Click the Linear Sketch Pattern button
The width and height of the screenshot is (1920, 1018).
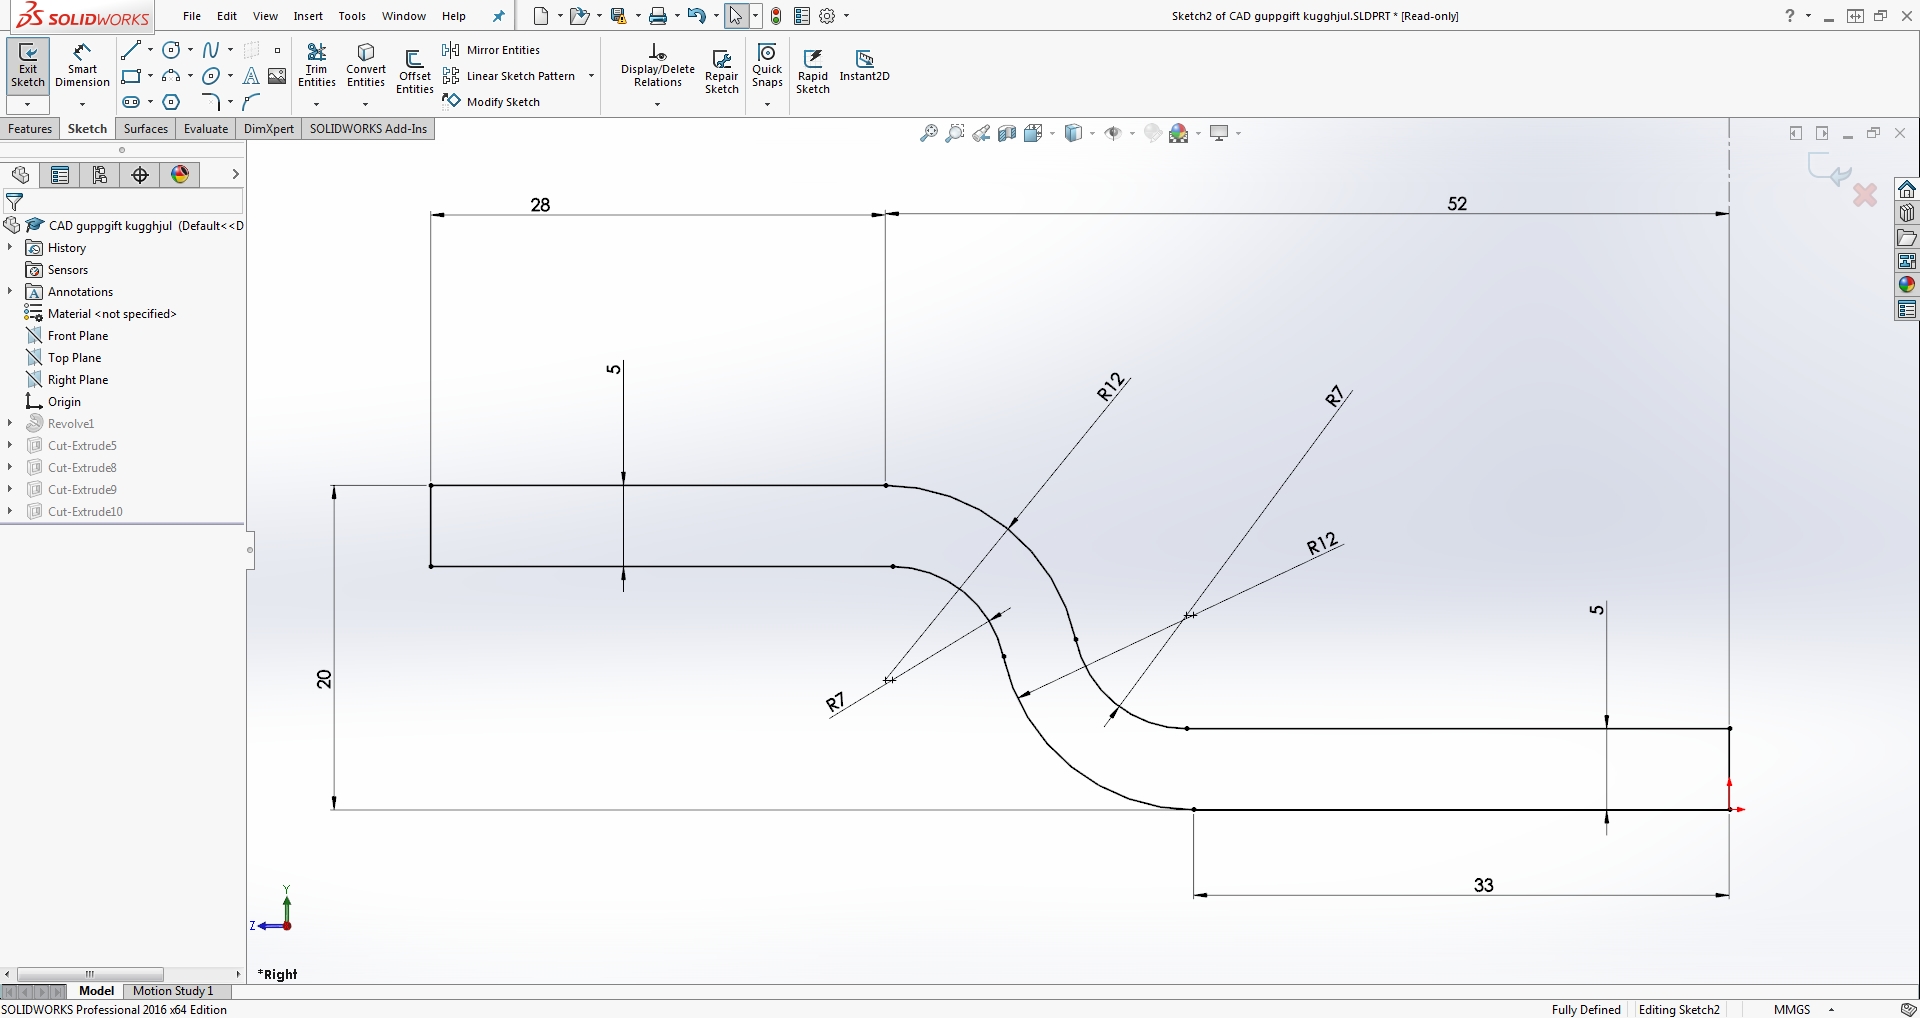(510, 76)
